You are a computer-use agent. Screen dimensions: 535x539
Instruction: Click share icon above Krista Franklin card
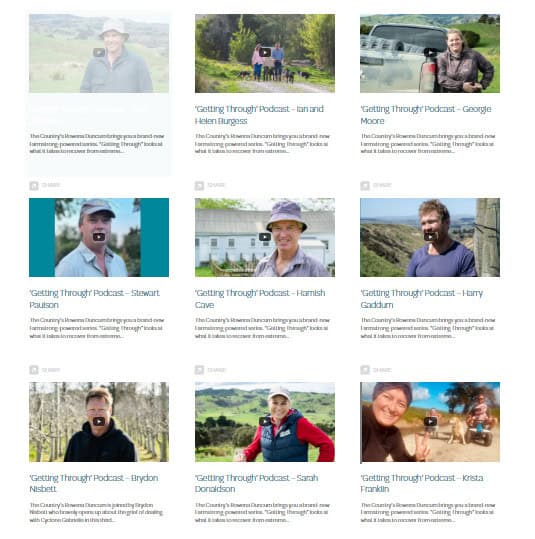(365, 370)
